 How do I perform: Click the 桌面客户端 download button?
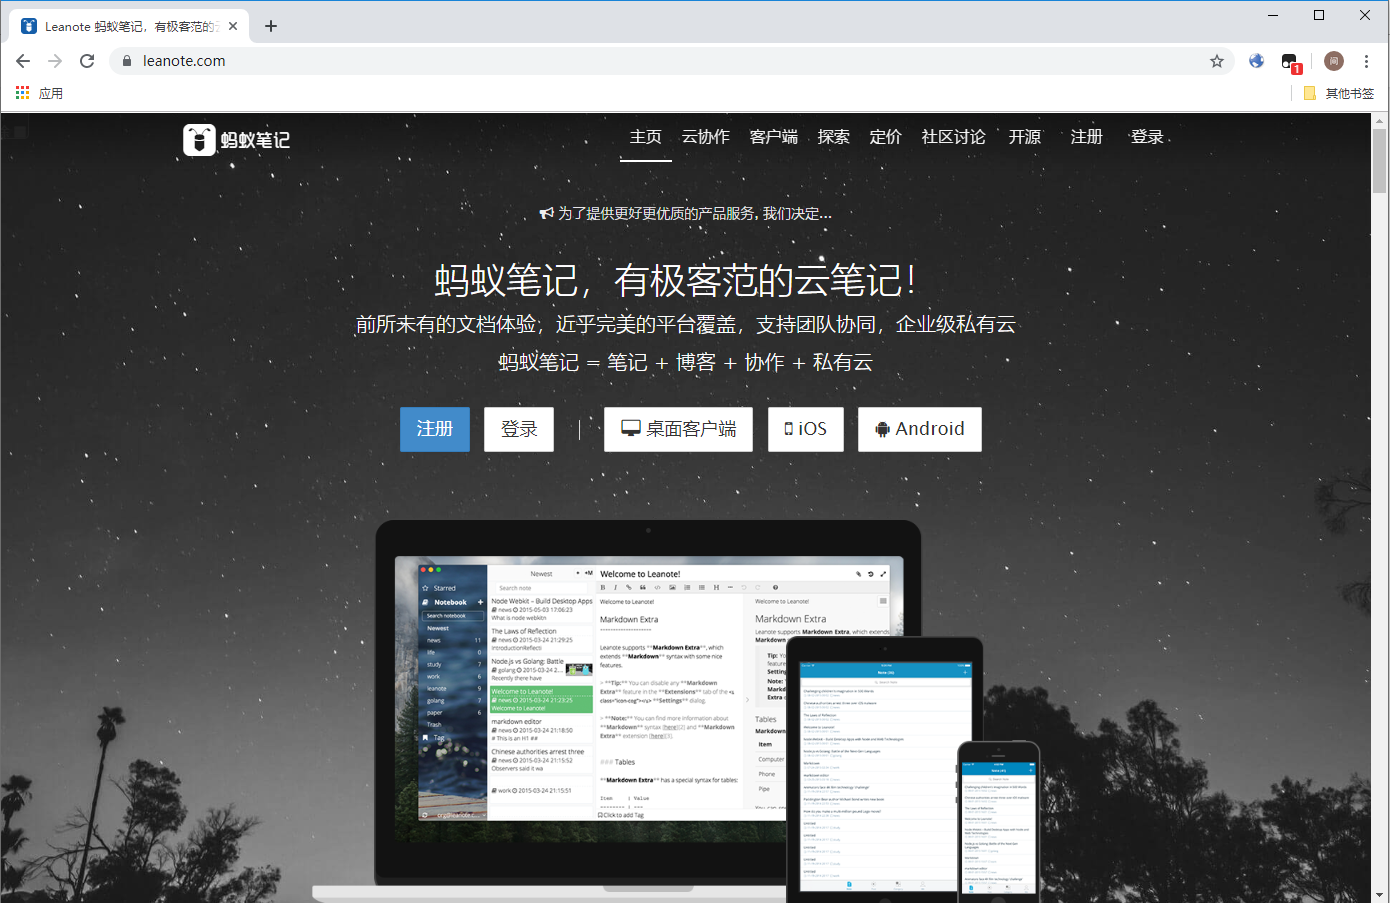click(678, 429)
